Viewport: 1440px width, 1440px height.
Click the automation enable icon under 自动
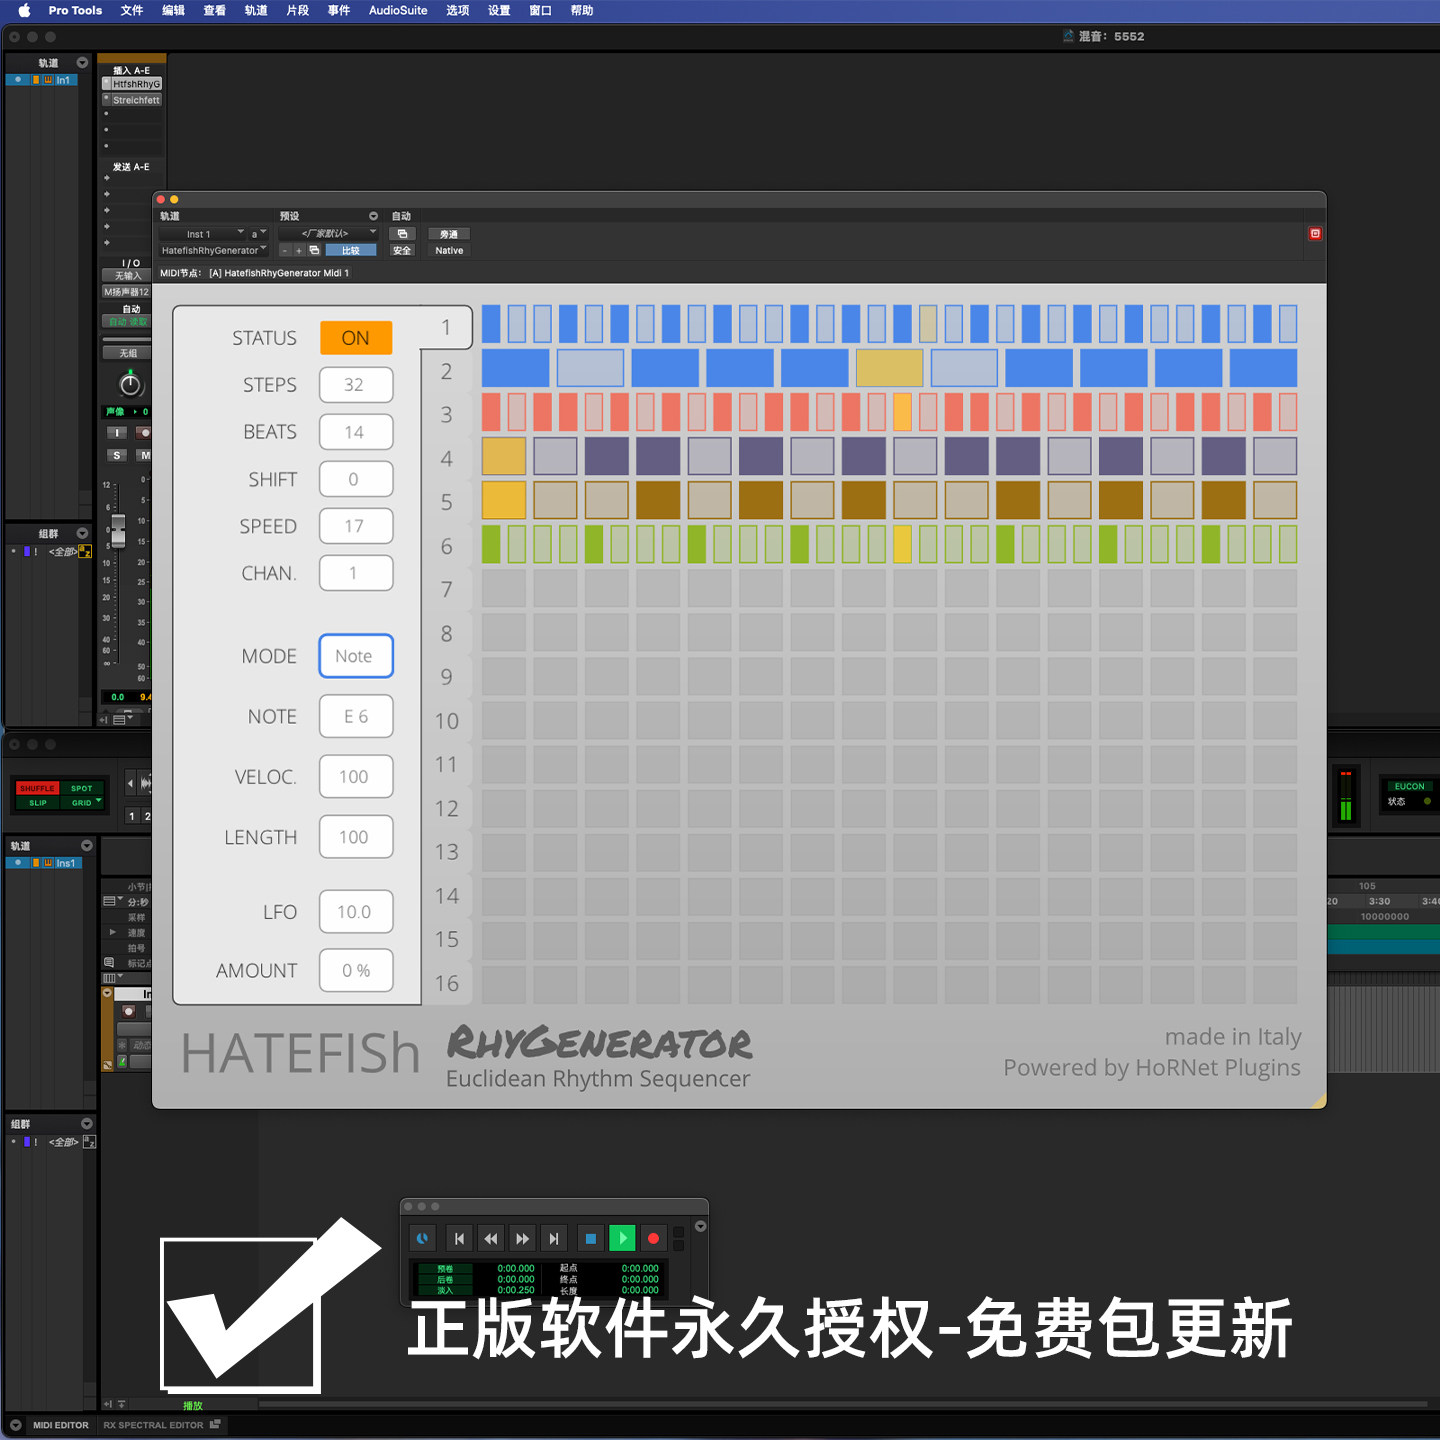coord(402,234)
